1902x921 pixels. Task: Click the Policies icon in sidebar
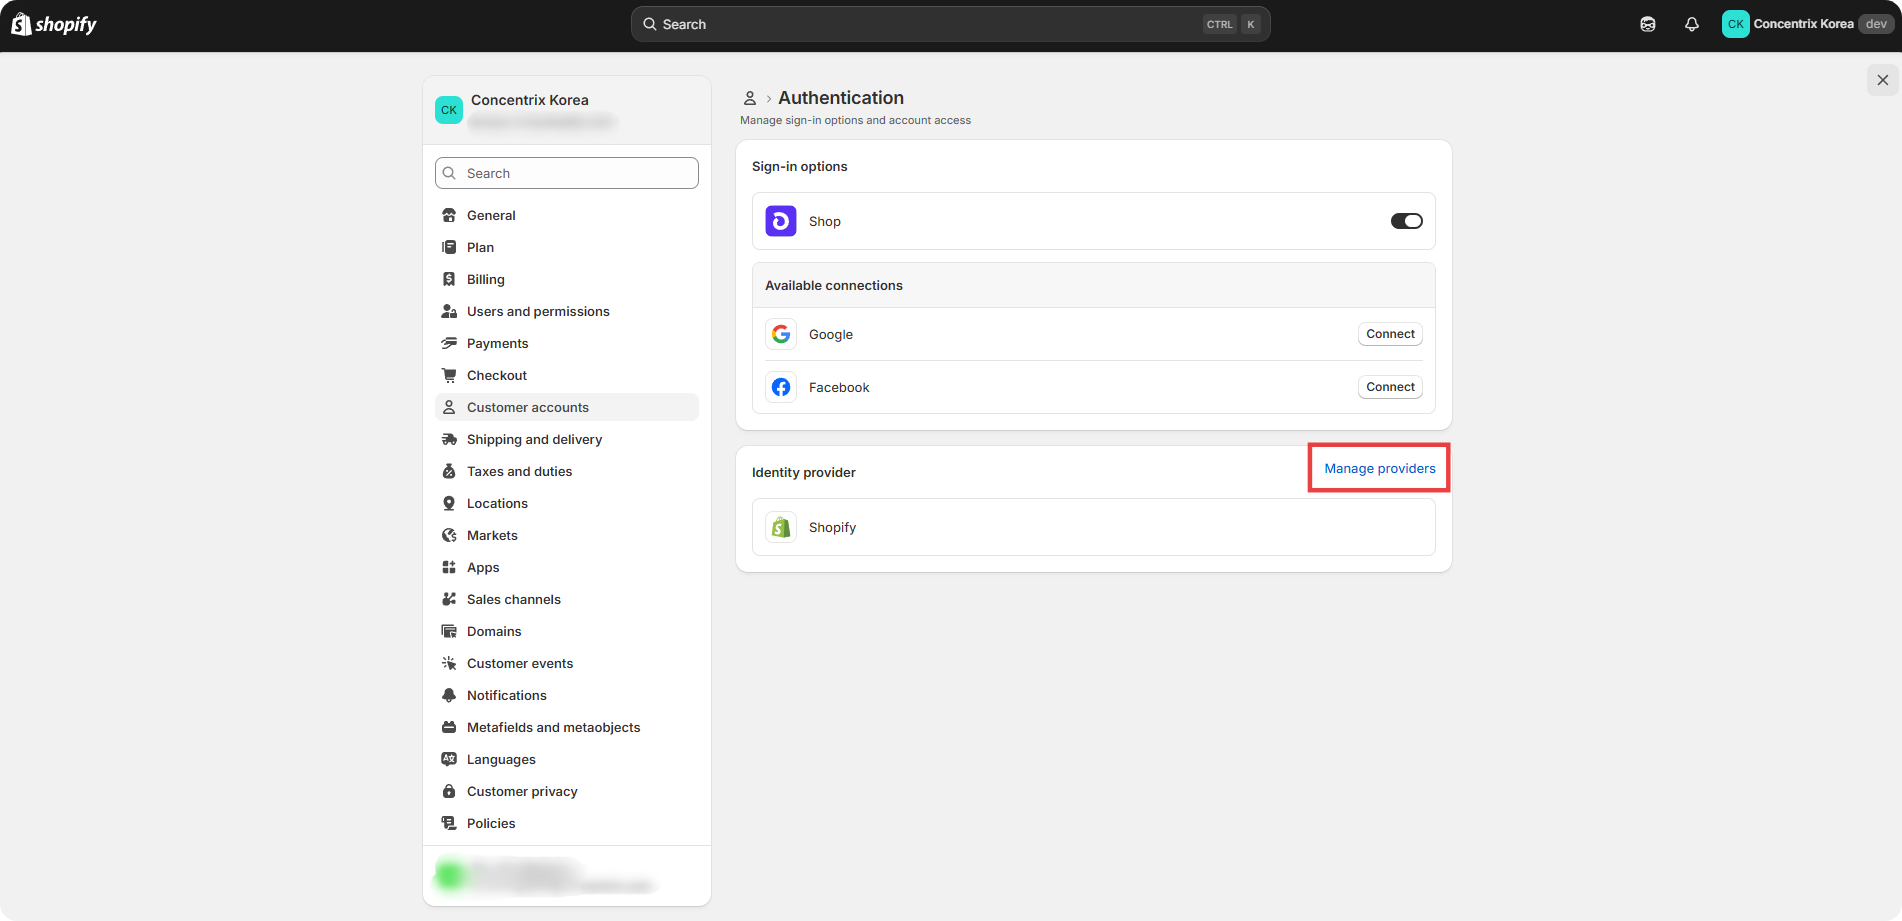click(x=449, y=823)
